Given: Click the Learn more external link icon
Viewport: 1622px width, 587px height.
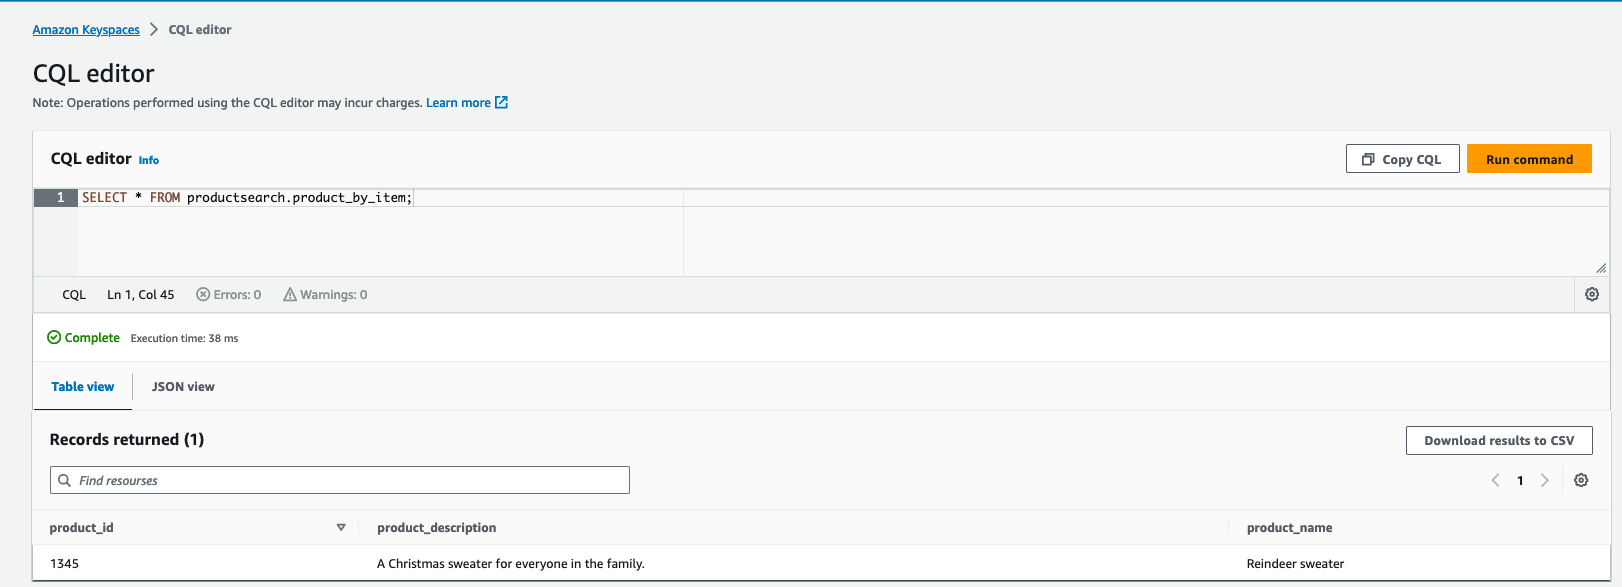Looking at the screenshot, I should point(502,102).
